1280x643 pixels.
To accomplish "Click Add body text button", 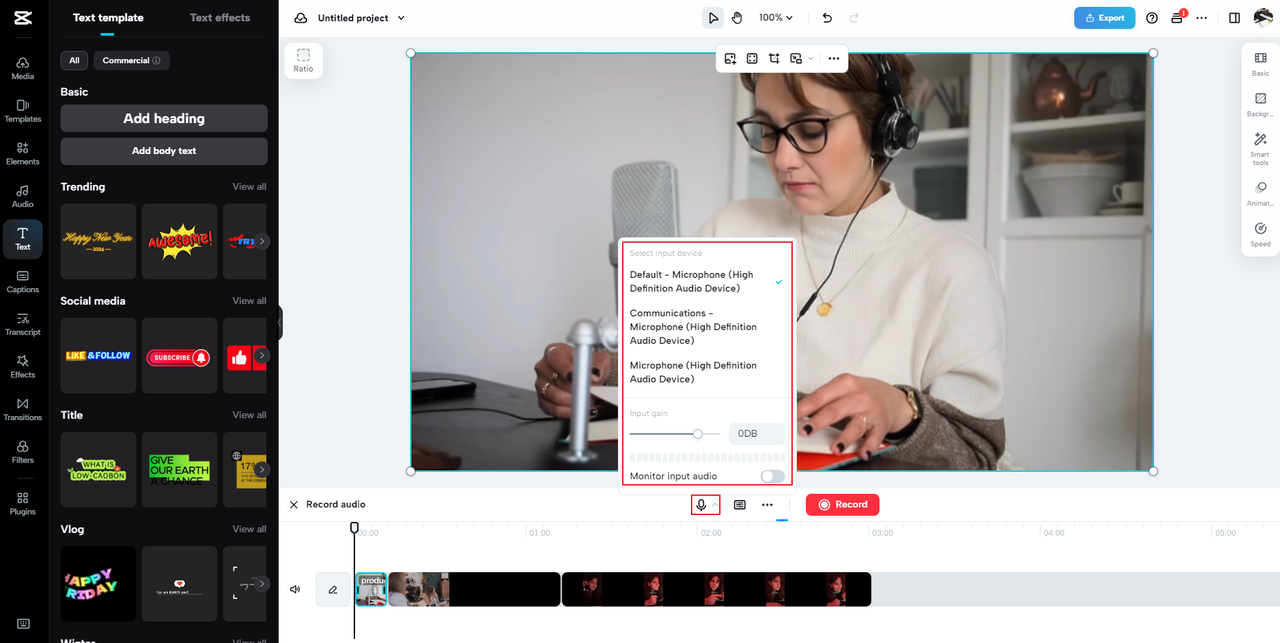I will [x=164, y=151].
